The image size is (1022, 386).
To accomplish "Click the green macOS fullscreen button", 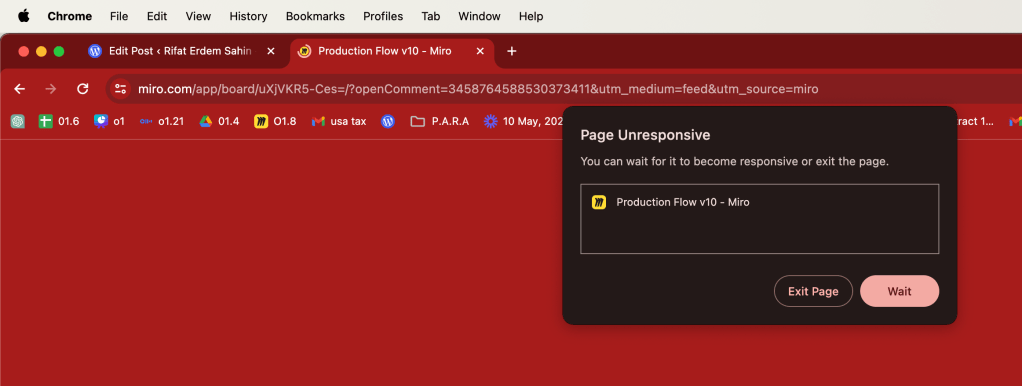I will (x=59, y=52).
